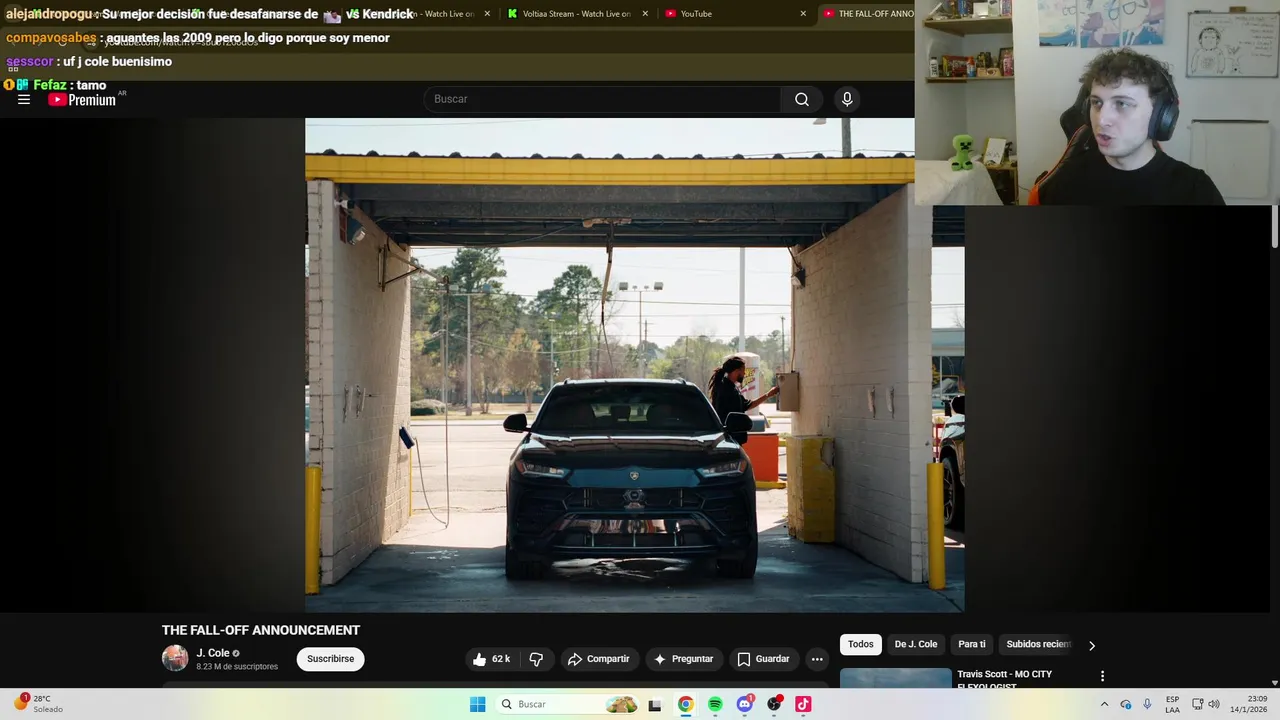Click the YouTube search magnifier button

[802, 99]
